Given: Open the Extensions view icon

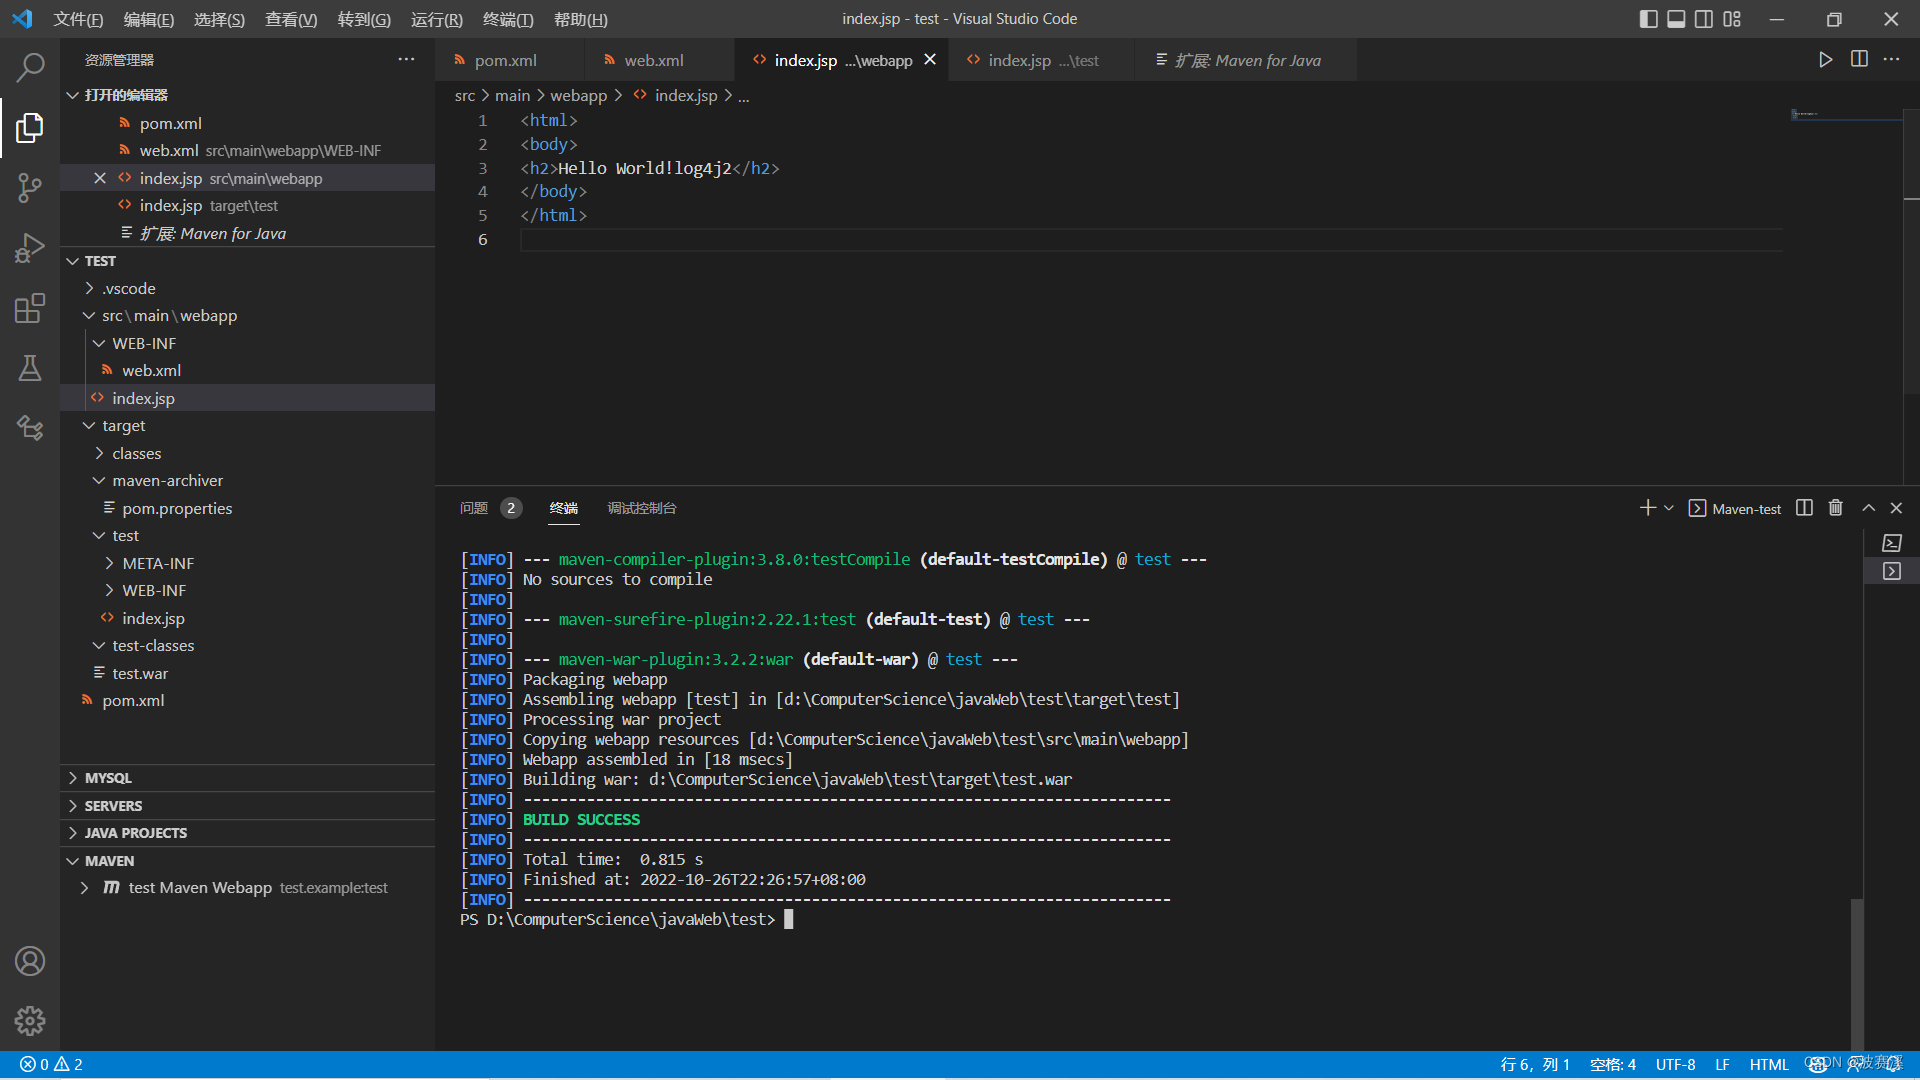Looking at the screenshot, I should pyautogui.click(x=30, y=308).
